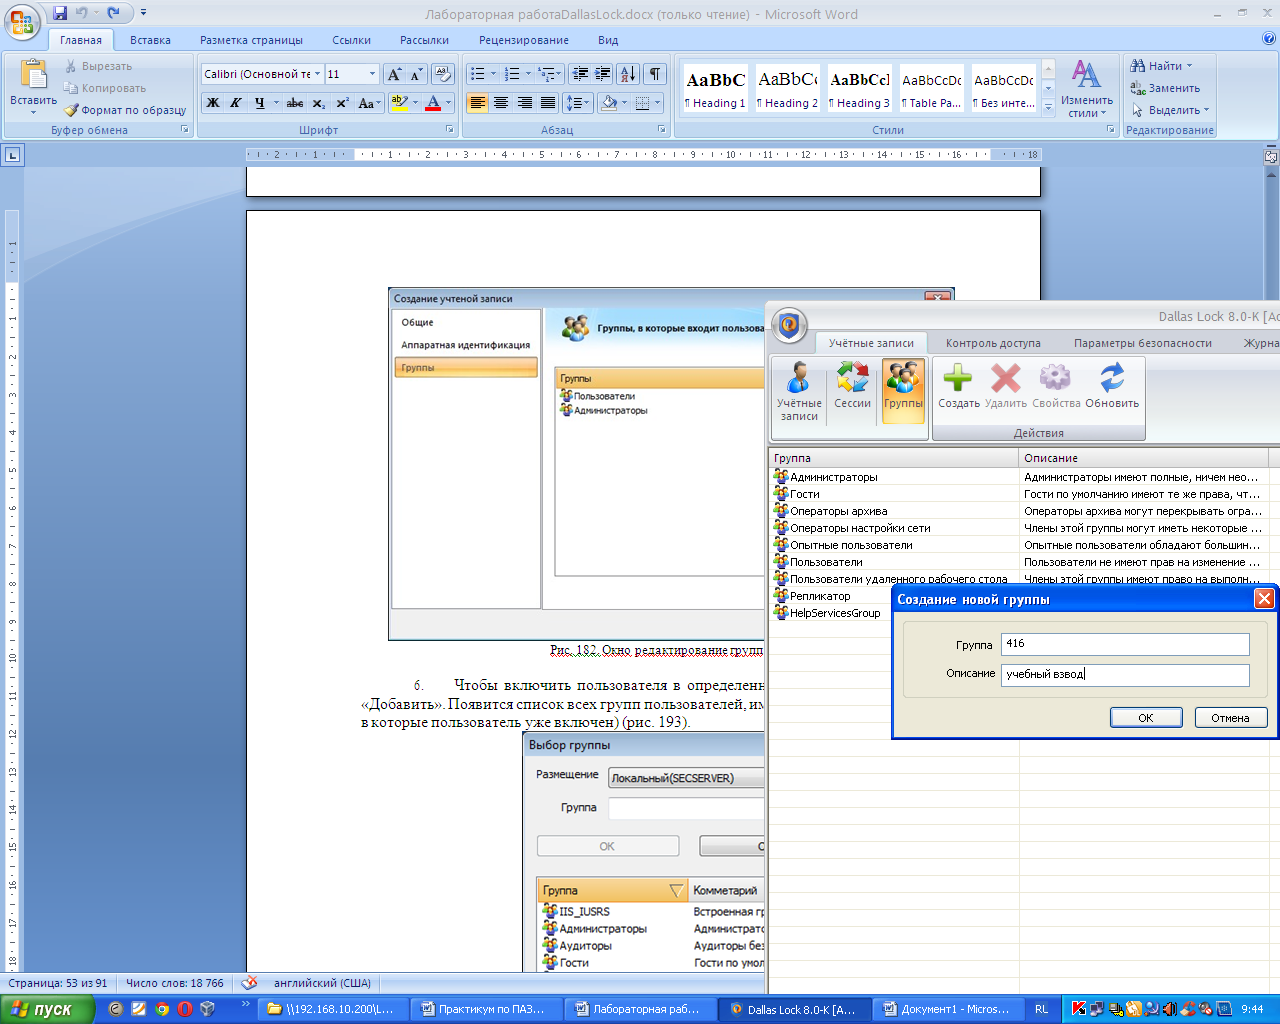The width and height of the screenshot is (1280, 1024).
Task: Toggle superscript formatting
Action: [342, 103]
